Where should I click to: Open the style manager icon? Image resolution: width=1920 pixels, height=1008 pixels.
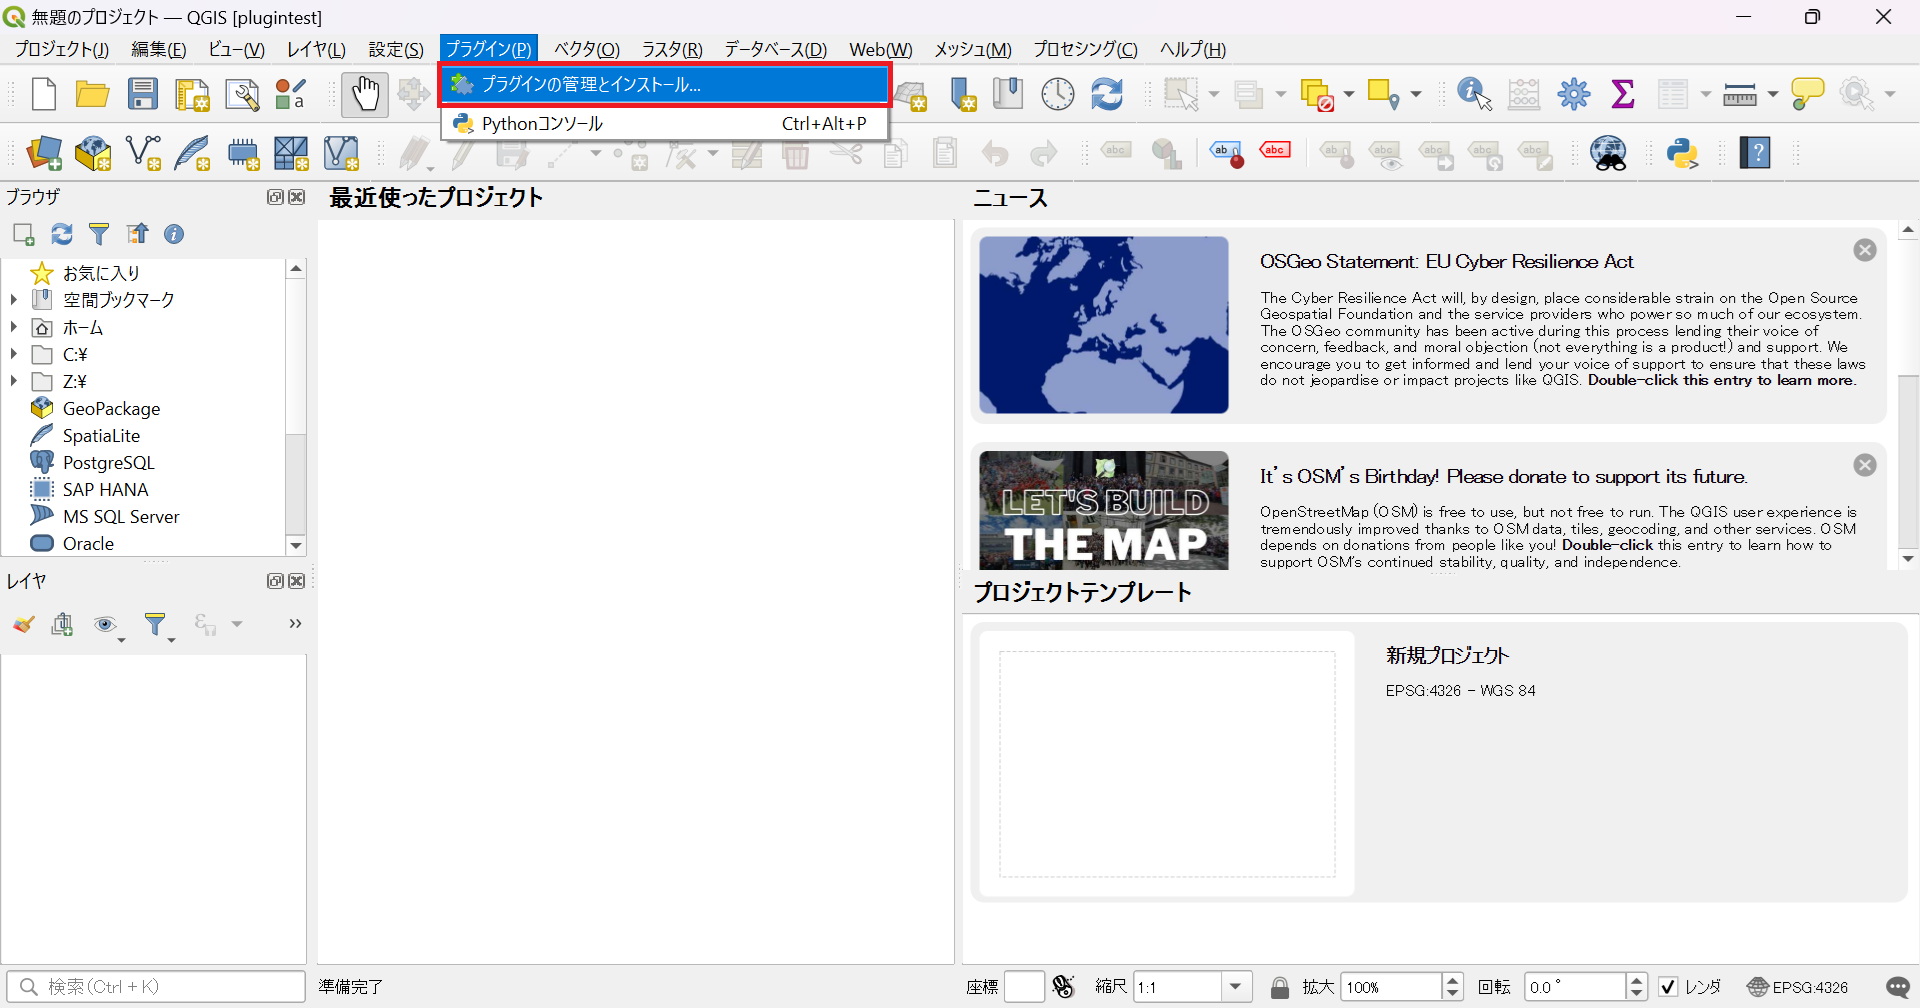pos(290,94)
